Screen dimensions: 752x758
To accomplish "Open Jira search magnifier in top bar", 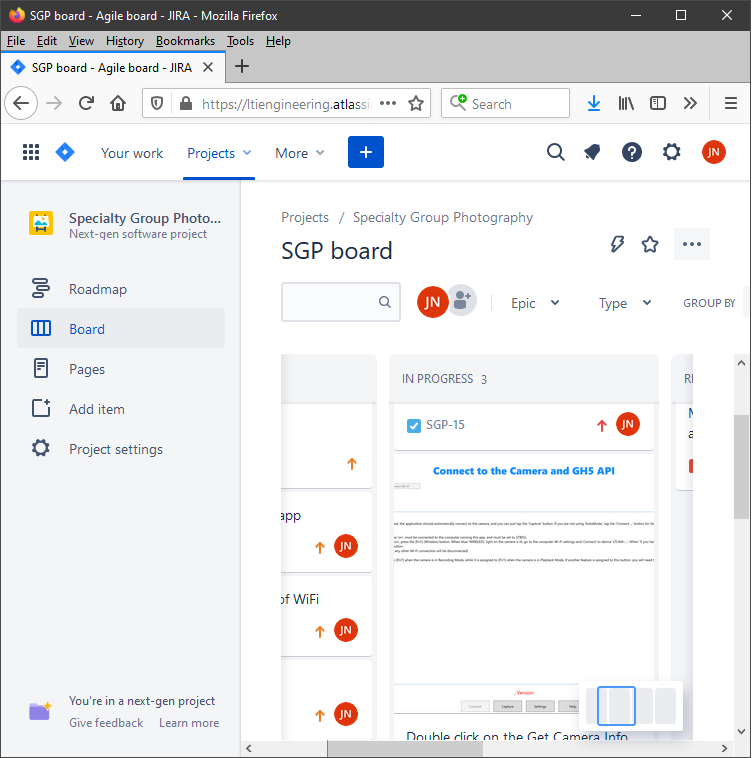I will (x=555, y=152).
